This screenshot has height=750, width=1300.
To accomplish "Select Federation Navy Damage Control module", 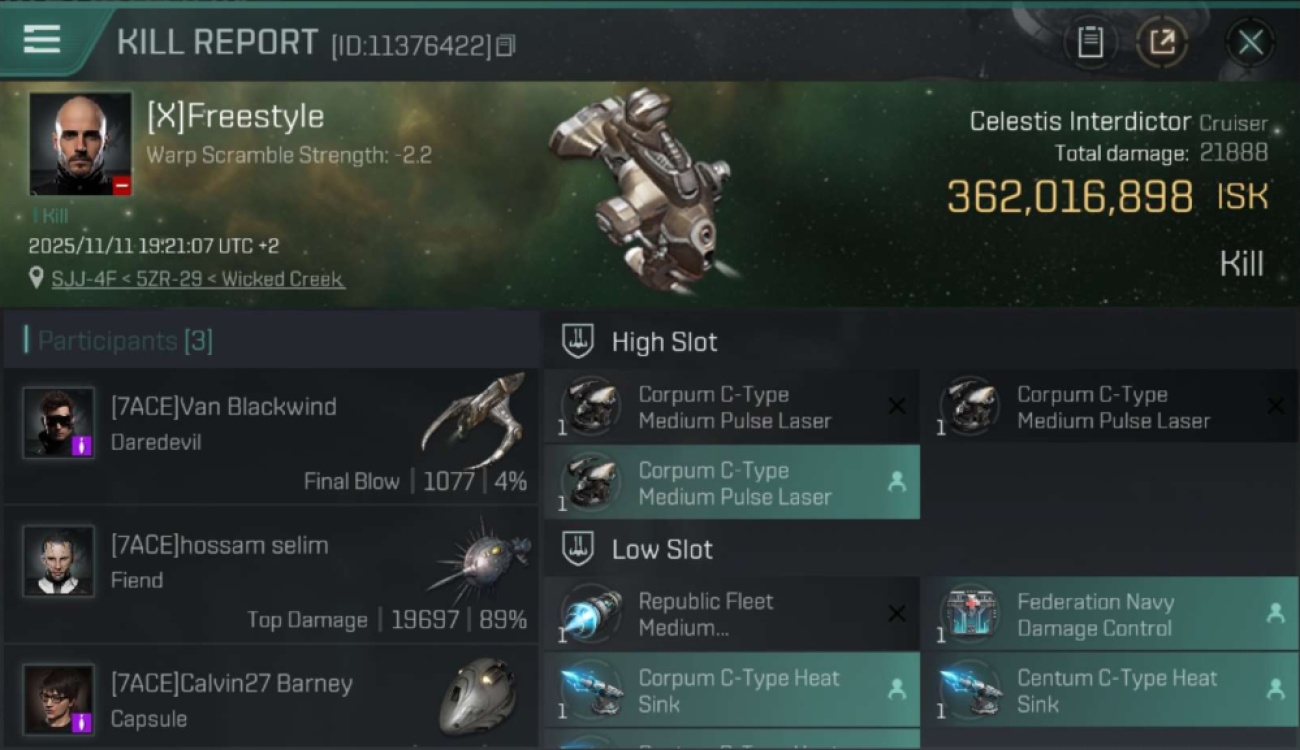I will point(1110,614).
